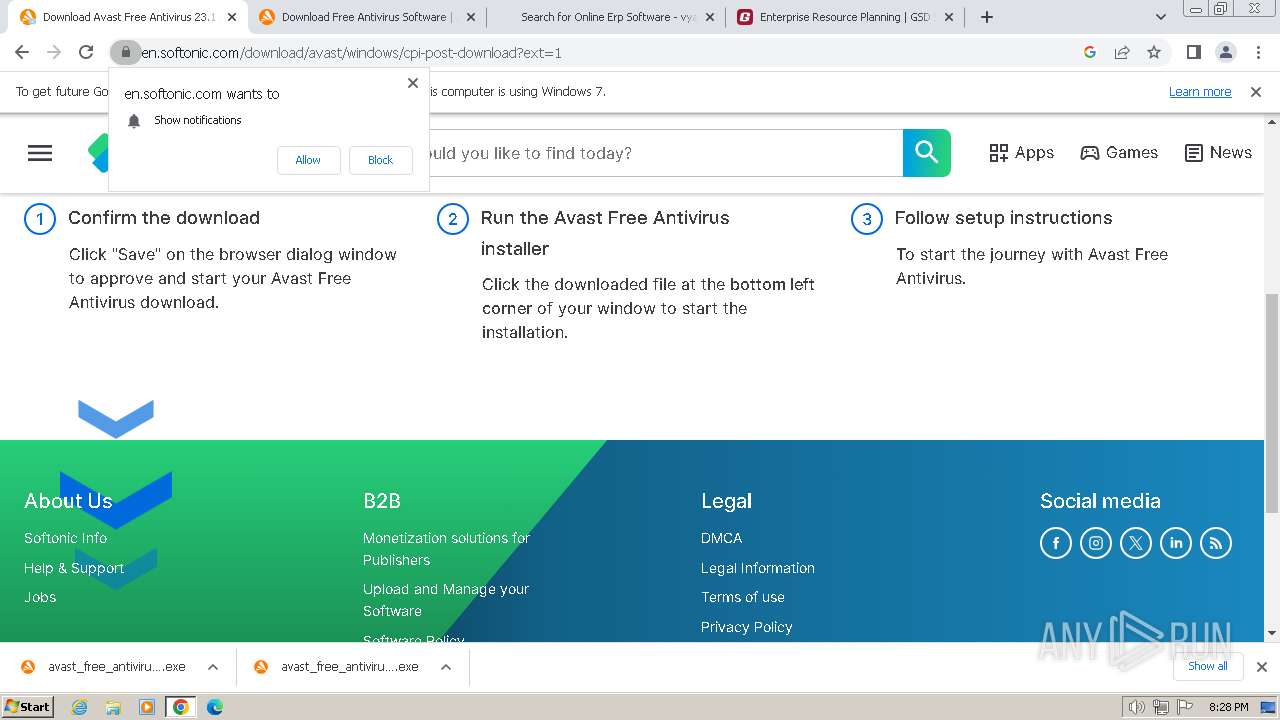The height and width of the screenshot is (720, 1280).
Task: Click the green search magnifier button
Action: click(x=927, y=153)
